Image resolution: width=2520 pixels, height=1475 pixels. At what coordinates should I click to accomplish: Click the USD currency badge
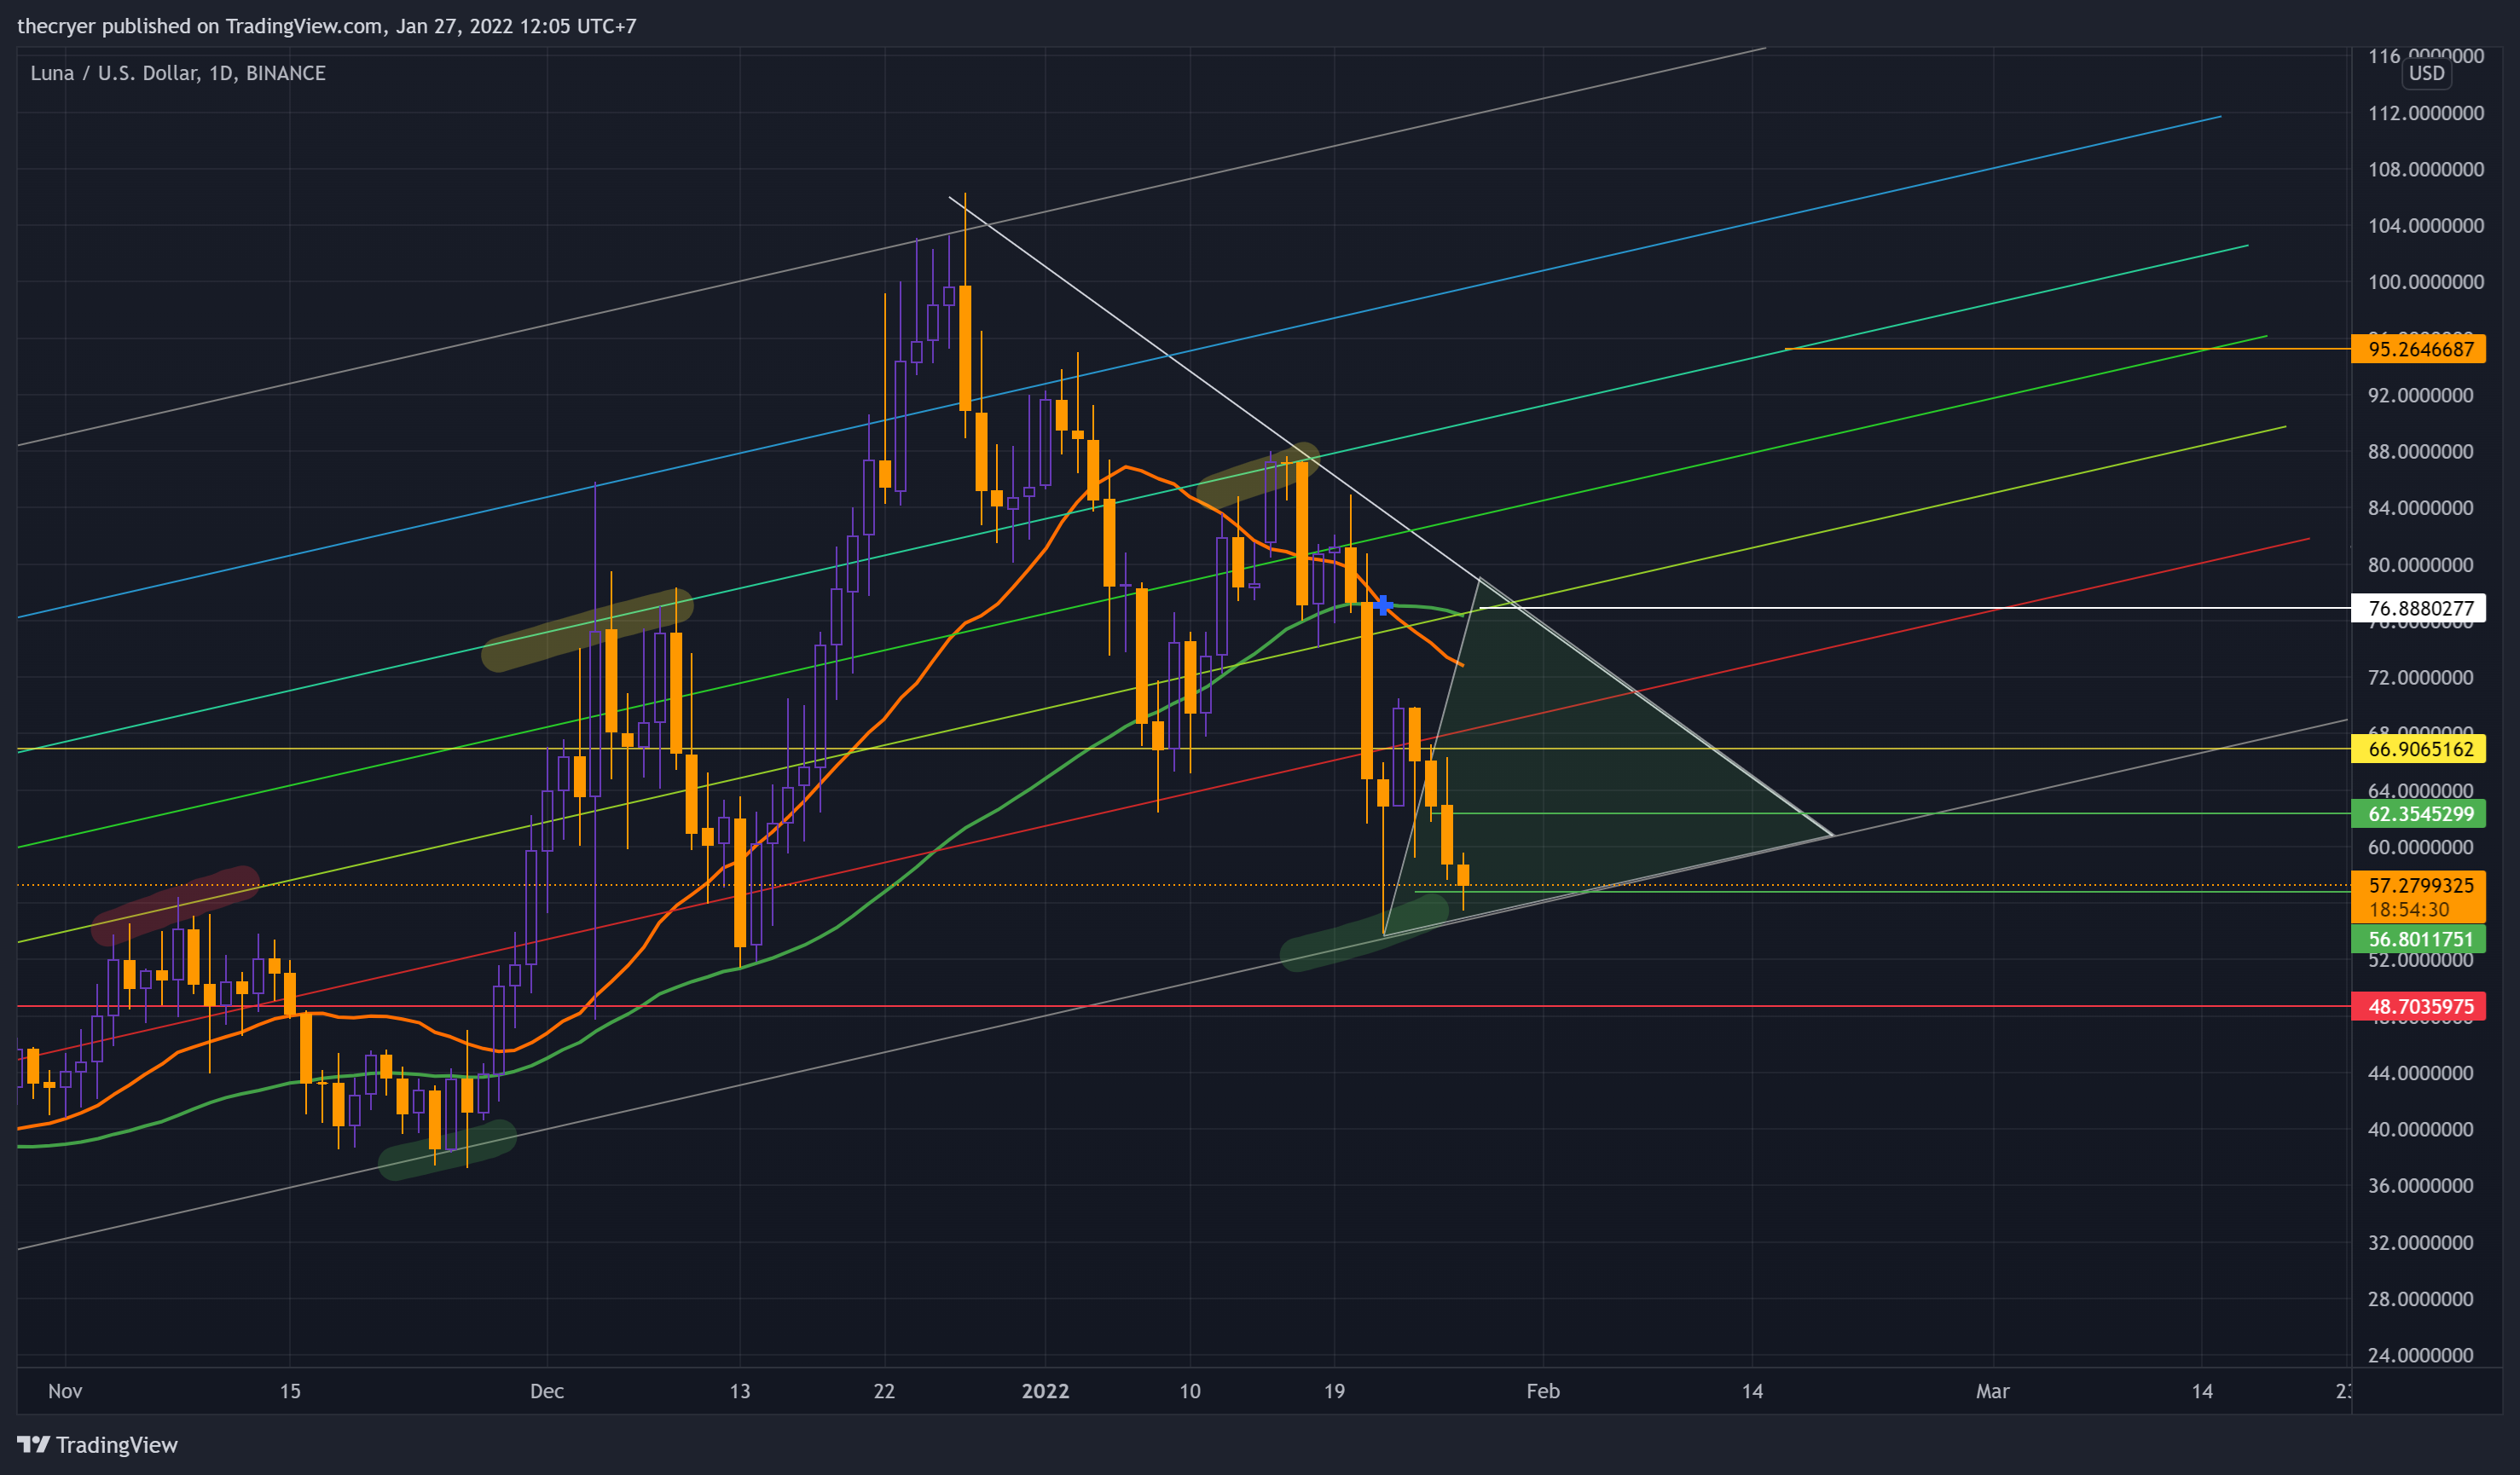[x=2426, y=73]
